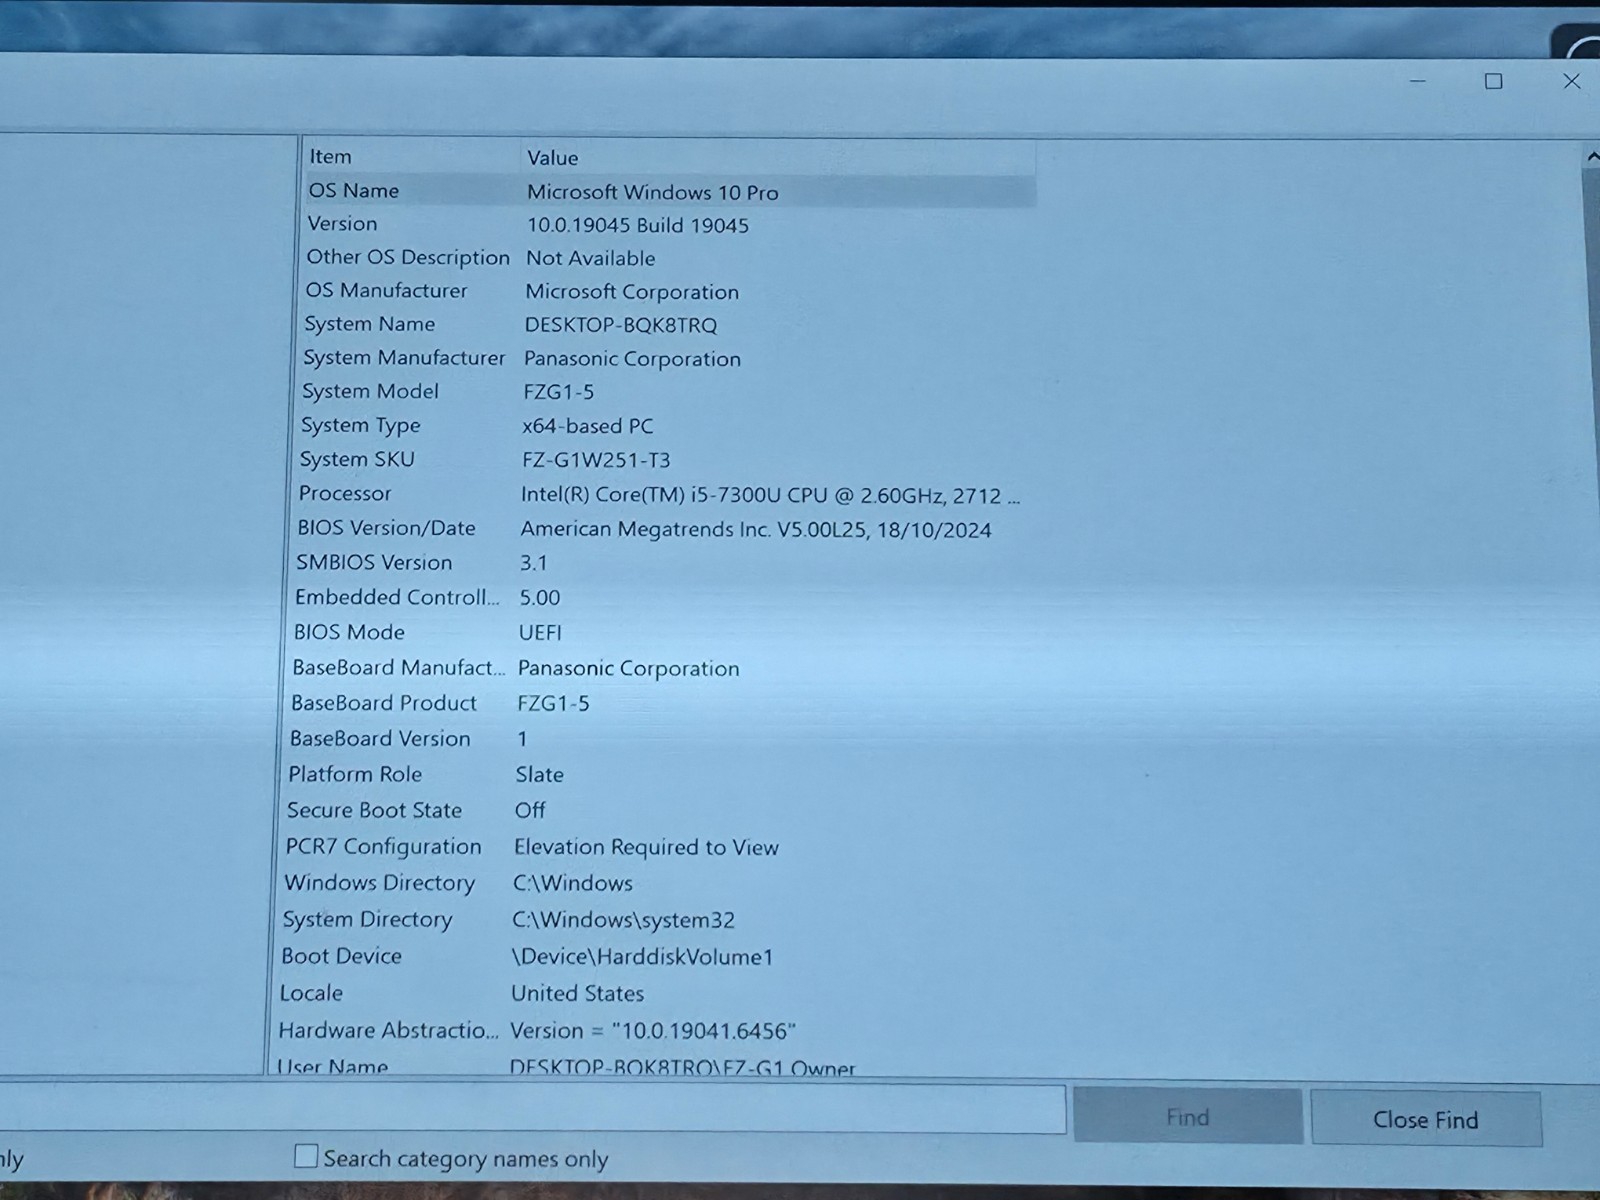
Task: Select the System Manufacturer row
Action: [667, 358]
